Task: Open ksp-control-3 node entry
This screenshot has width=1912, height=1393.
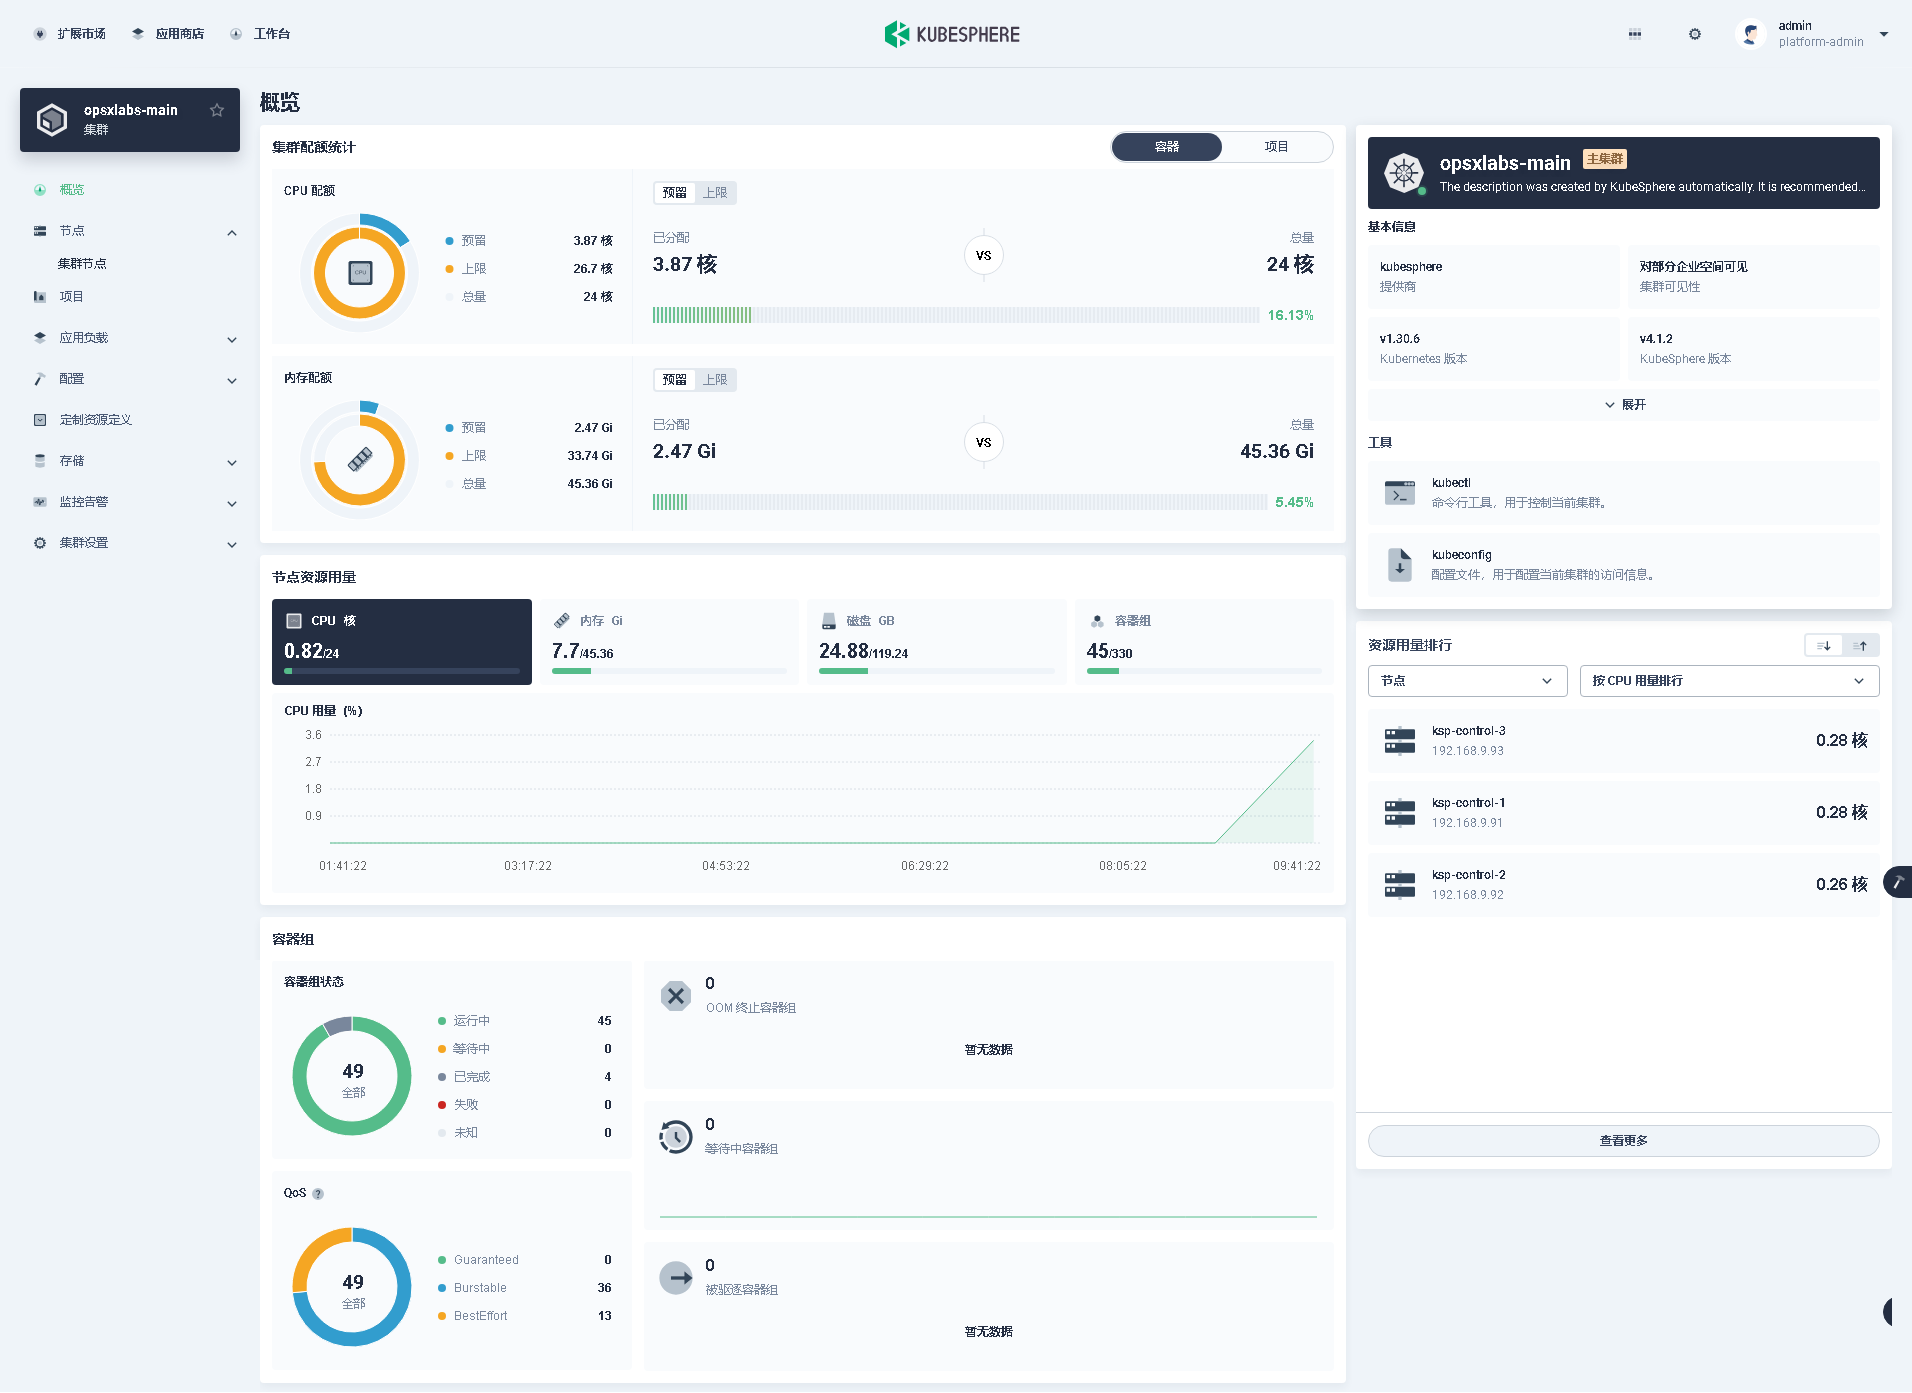Action: pos(1624,741)
